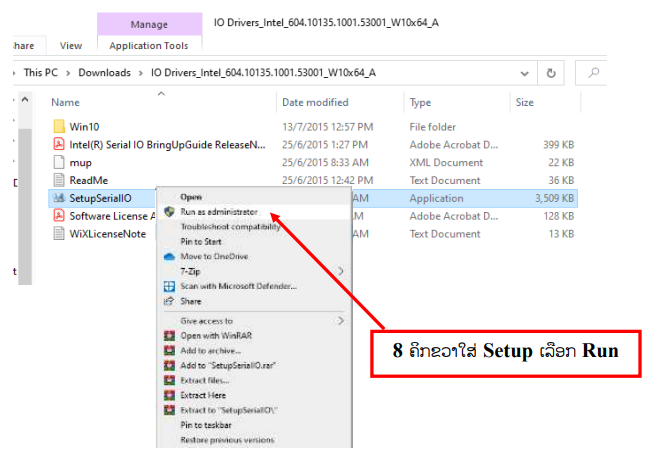Click the Run as administrator shield icon

point(169,212)
